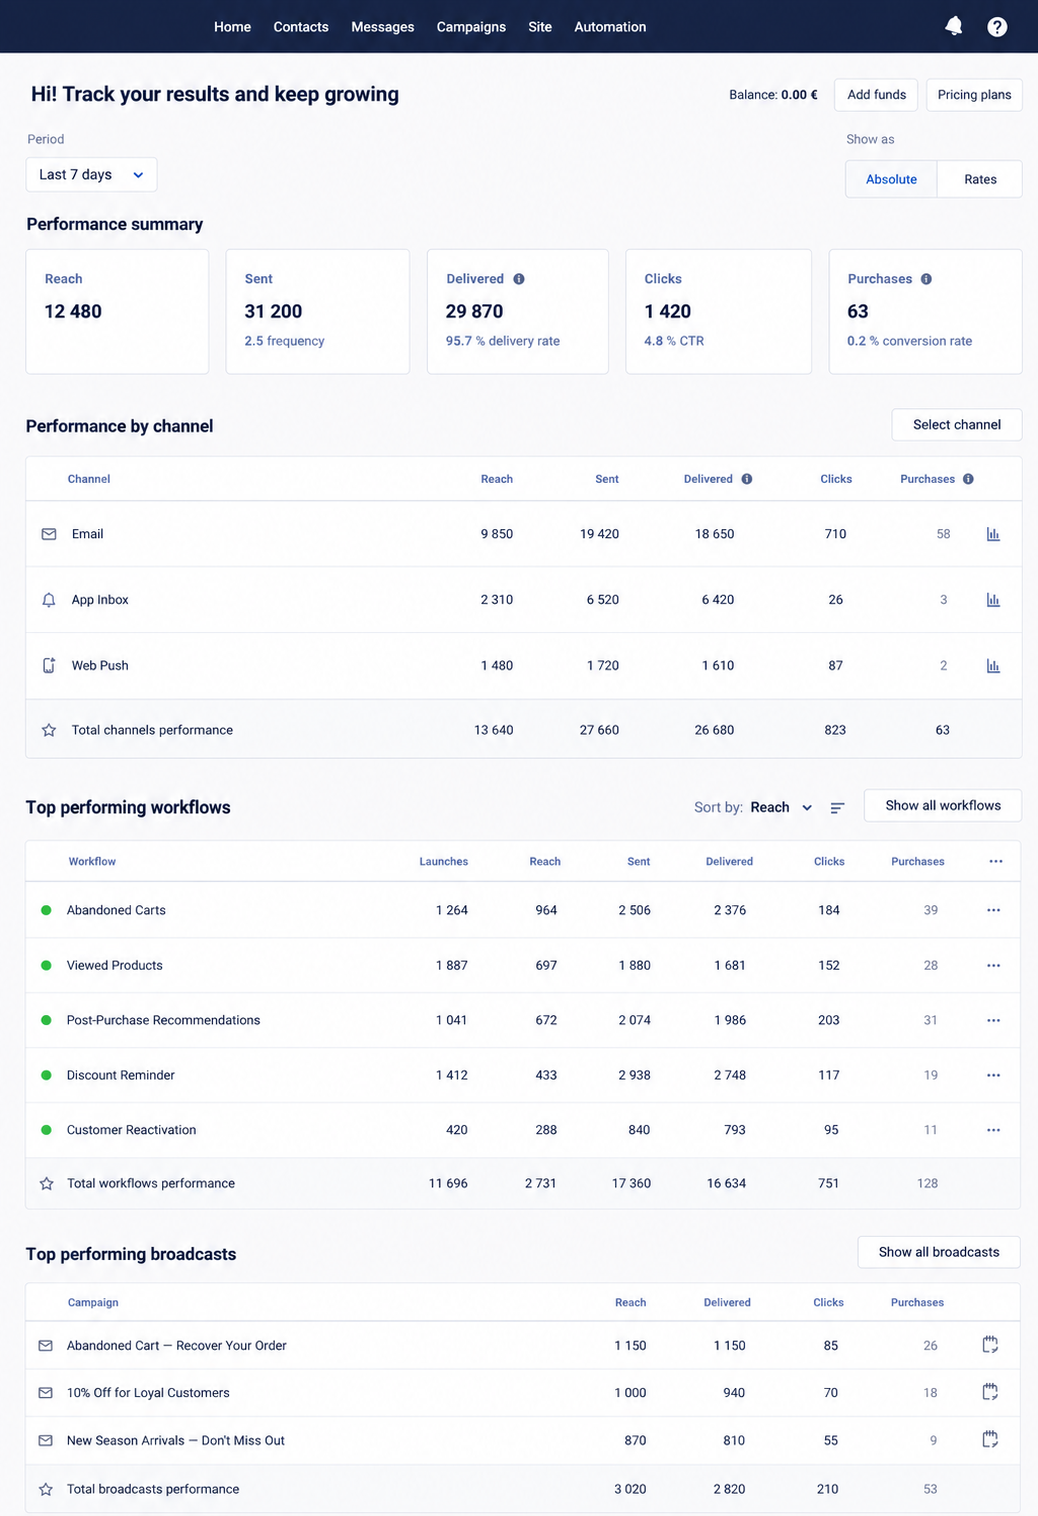Screen dimensions: 1038x1516
Task: Click the info icon beside Purchases summary card
Action: coord(926,279)
